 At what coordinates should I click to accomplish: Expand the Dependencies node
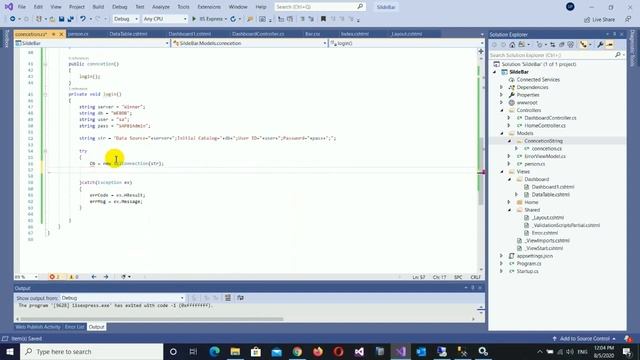point(502,87)
